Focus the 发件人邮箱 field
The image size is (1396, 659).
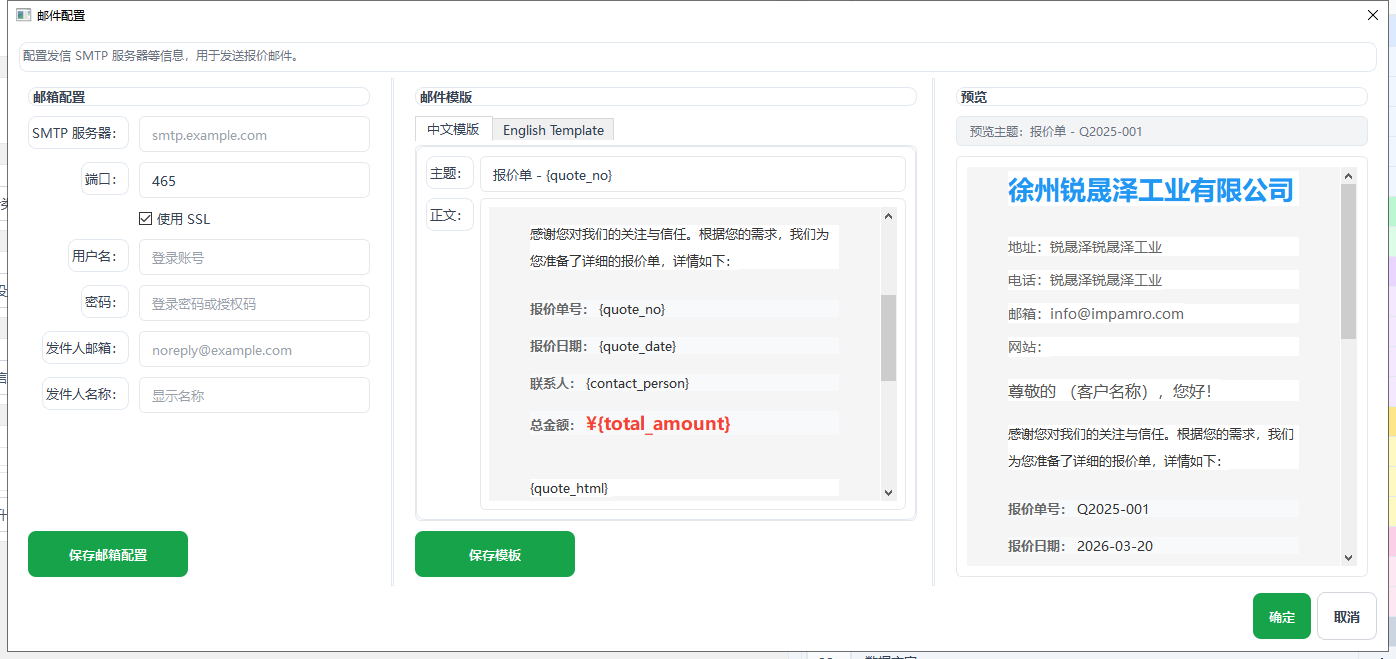click(x=254, y=349)
